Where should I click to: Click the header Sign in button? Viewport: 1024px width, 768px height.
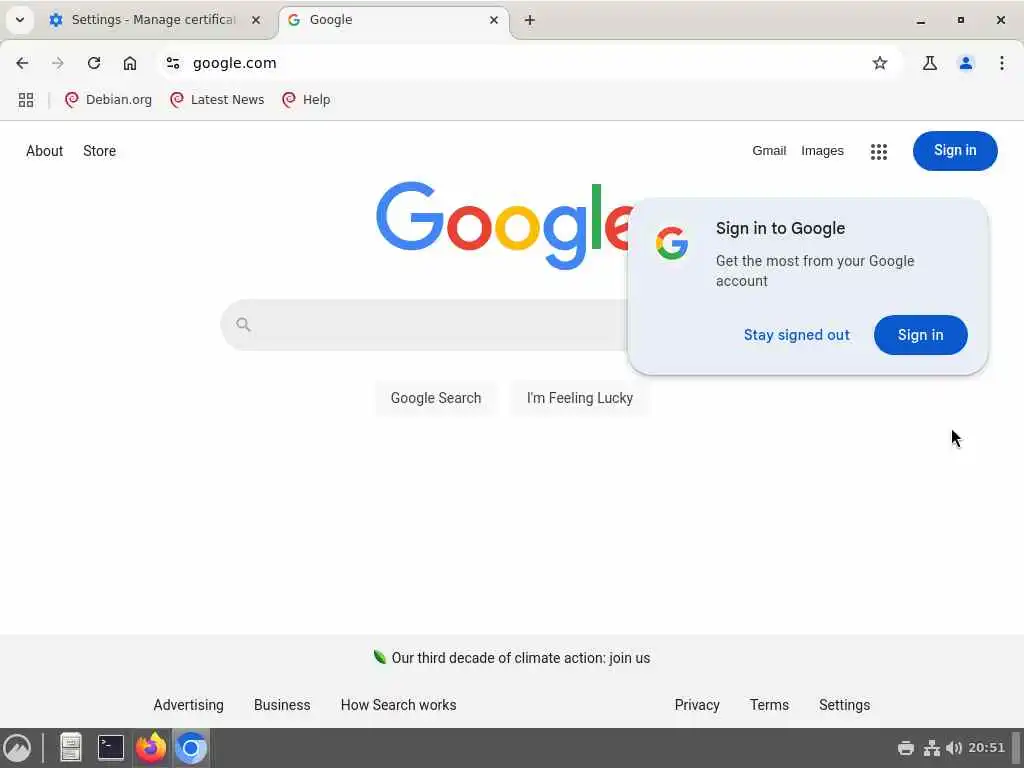tap(955, 151)
